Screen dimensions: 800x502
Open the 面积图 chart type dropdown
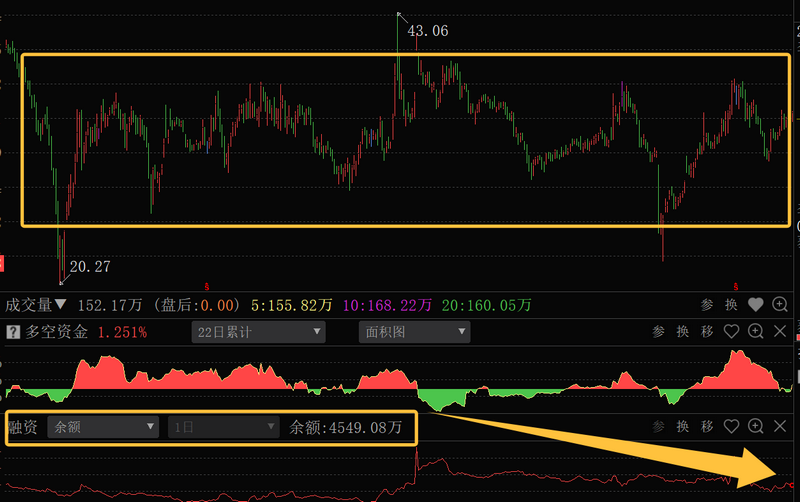click(409, 332)
